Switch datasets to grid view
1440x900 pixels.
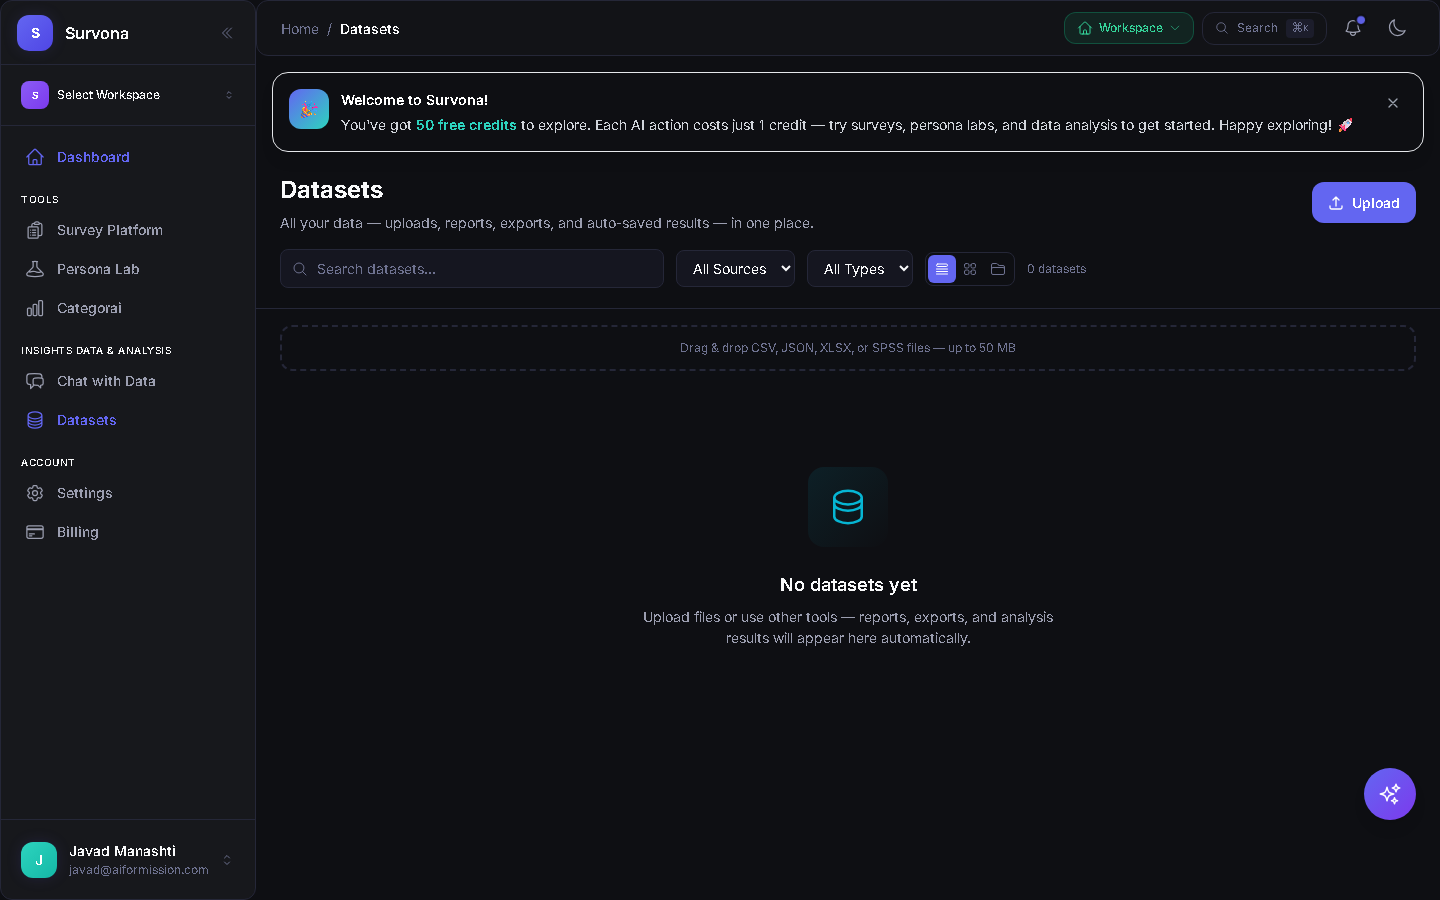tap(969, 269)
